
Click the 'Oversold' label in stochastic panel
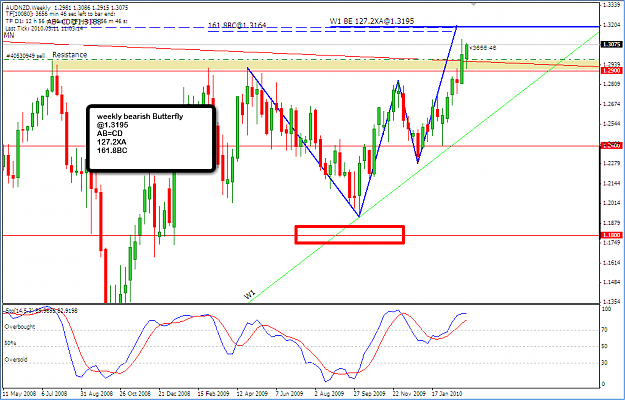tap(16, 360)
